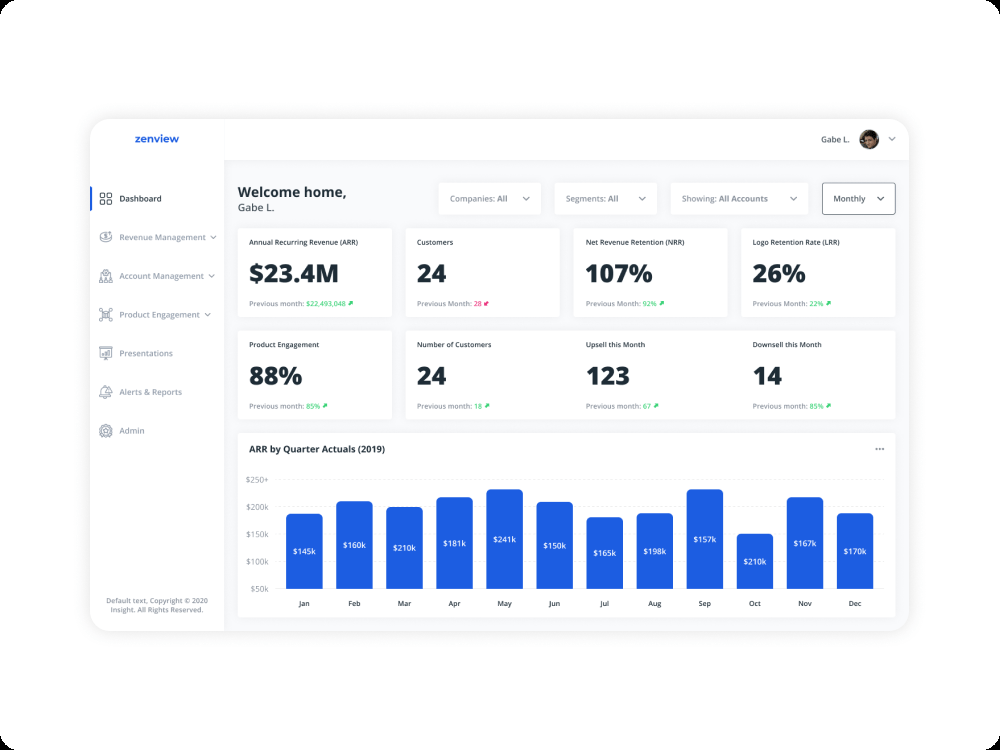The height and width of the screenshot is (750, 1000).
Task: Click the May bar labeled $241k
Action: point(504,540)
